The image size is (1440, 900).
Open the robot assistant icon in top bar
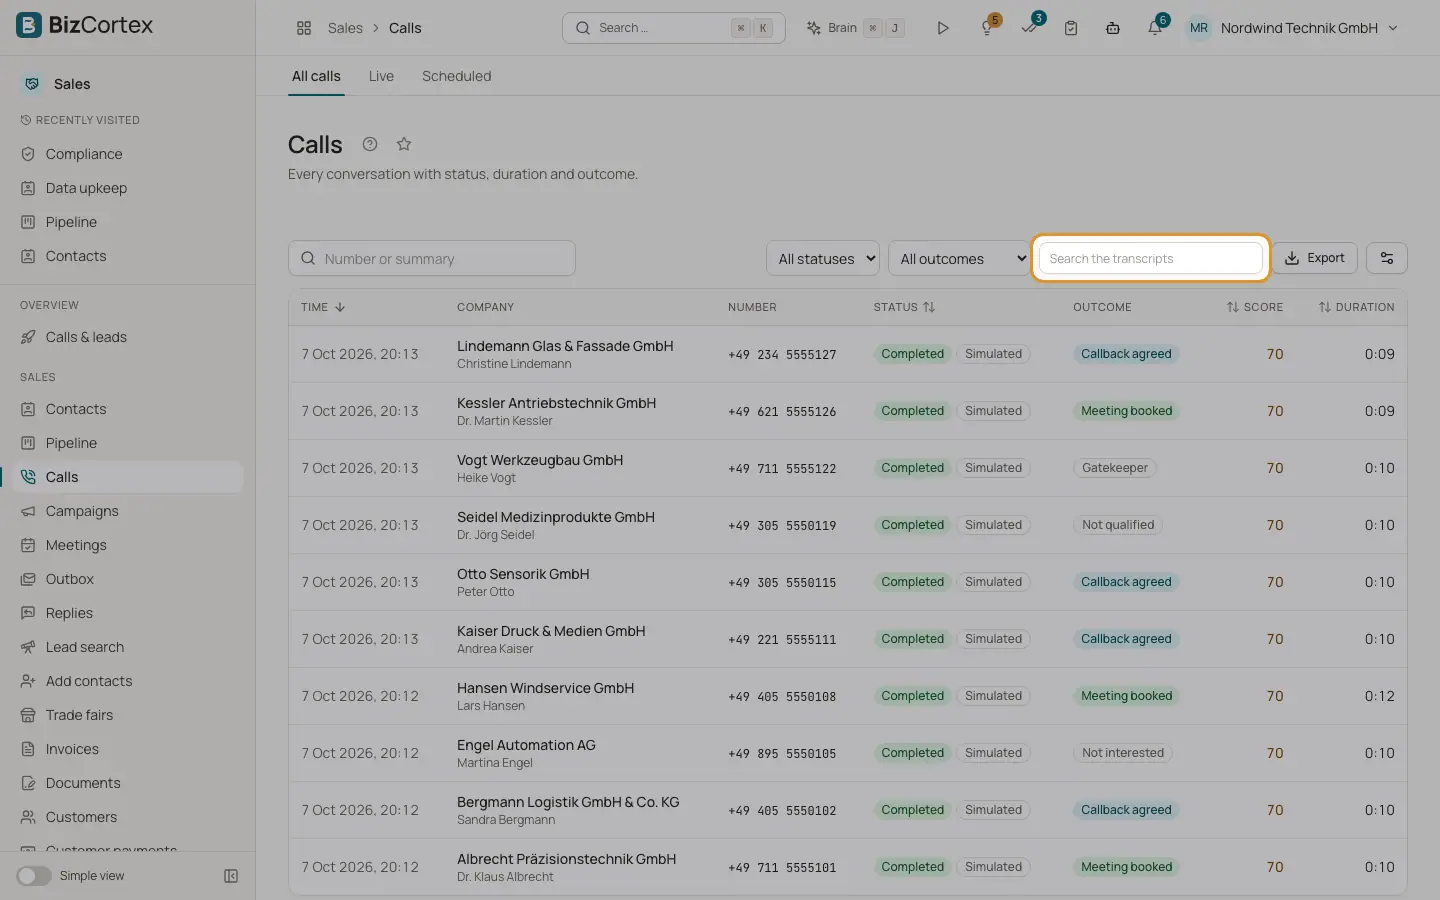pyautogui.click(x=1113, y=28)
